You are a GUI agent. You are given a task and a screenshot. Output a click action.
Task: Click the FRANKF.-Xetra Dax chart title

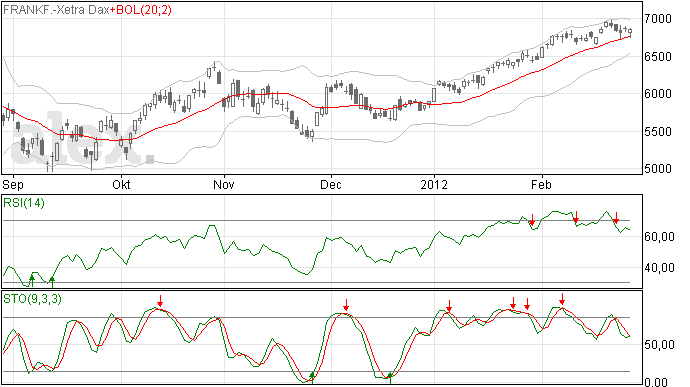[x=56, y=10]
